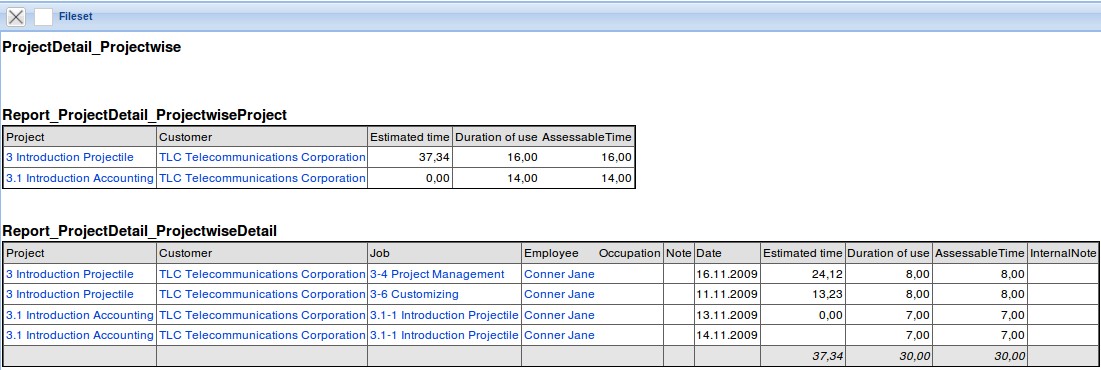The height and width of the screenshot is (370, 1101).
Task: Open TLC customer link in first summary row
Action: click(263, 157)
